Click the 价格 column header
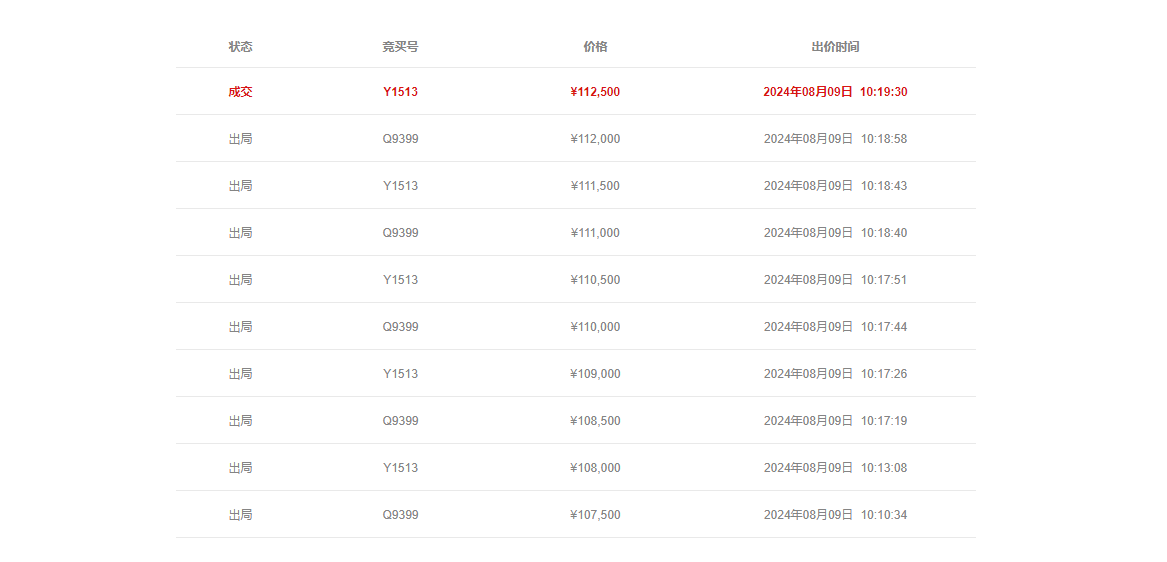This screenshot has width=1167, height=562. [x=595, y=46]
